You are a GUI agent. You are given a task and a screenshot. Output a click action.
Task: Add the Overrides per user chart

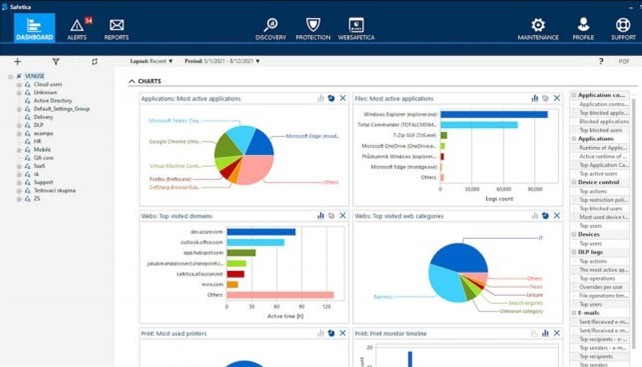tap(601, 287)
